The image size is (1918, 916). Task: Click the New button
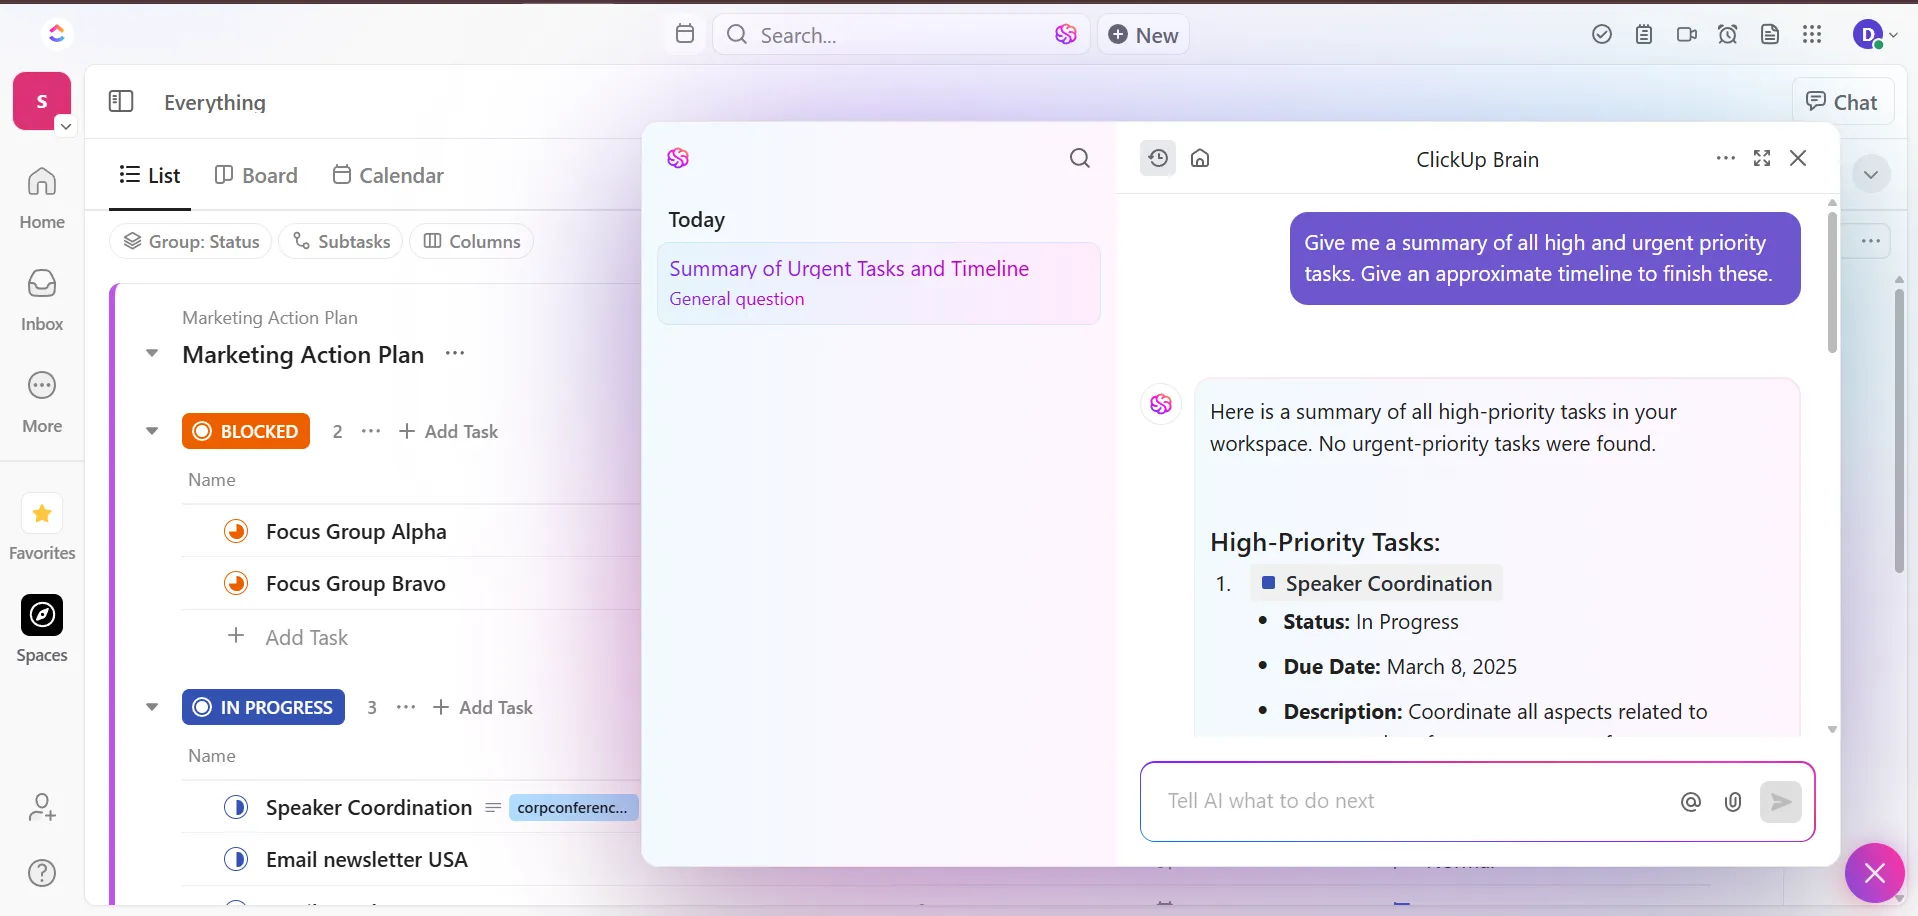click(1143, 35)
